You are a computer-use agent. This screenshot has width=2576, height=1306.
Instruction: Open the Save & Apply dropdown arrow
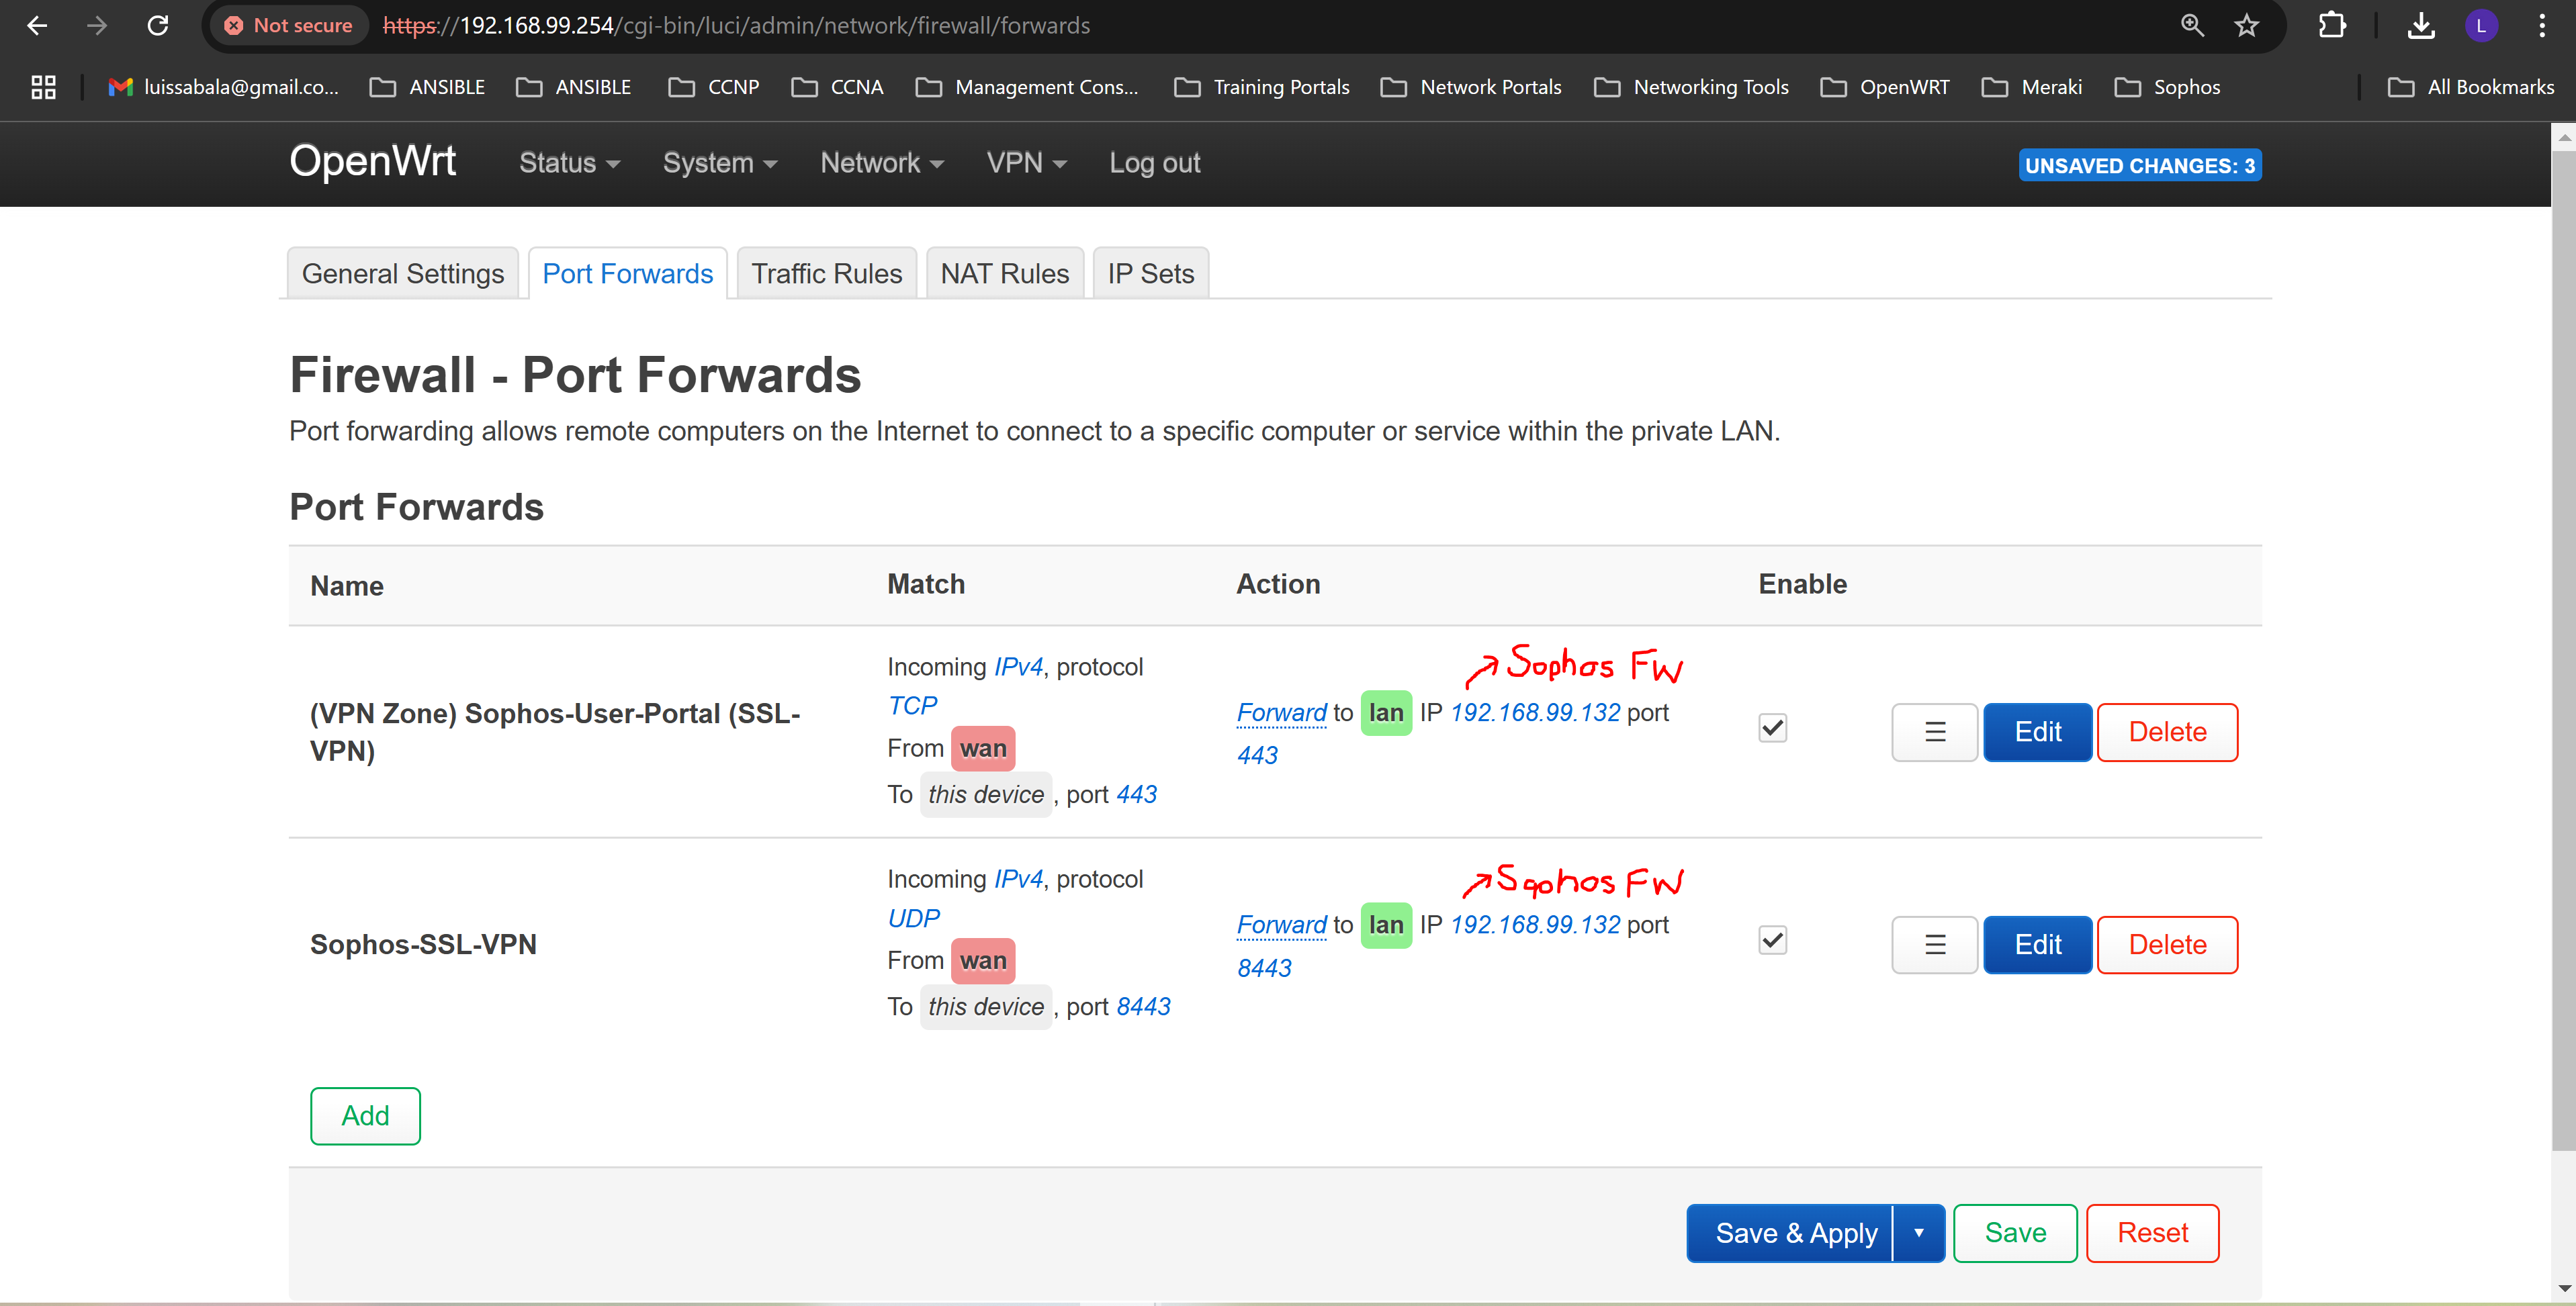coord(1918,1233)
